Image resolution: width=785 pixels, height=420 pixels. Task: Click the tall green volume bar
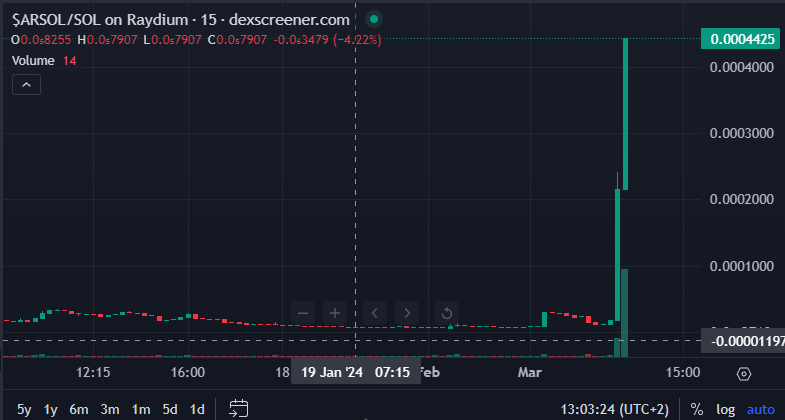pos(624,313)
